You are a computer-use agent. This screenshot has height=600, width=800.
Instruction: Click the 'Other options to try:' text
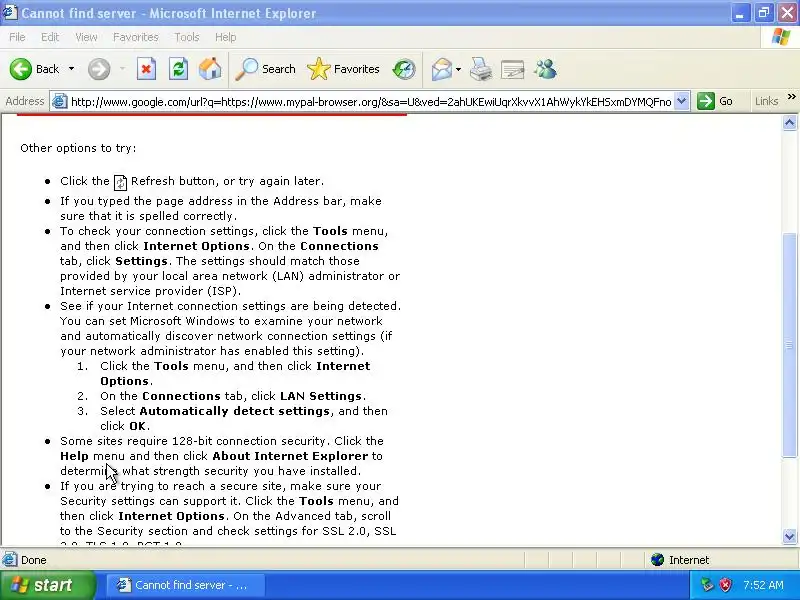tap(78, 148)
